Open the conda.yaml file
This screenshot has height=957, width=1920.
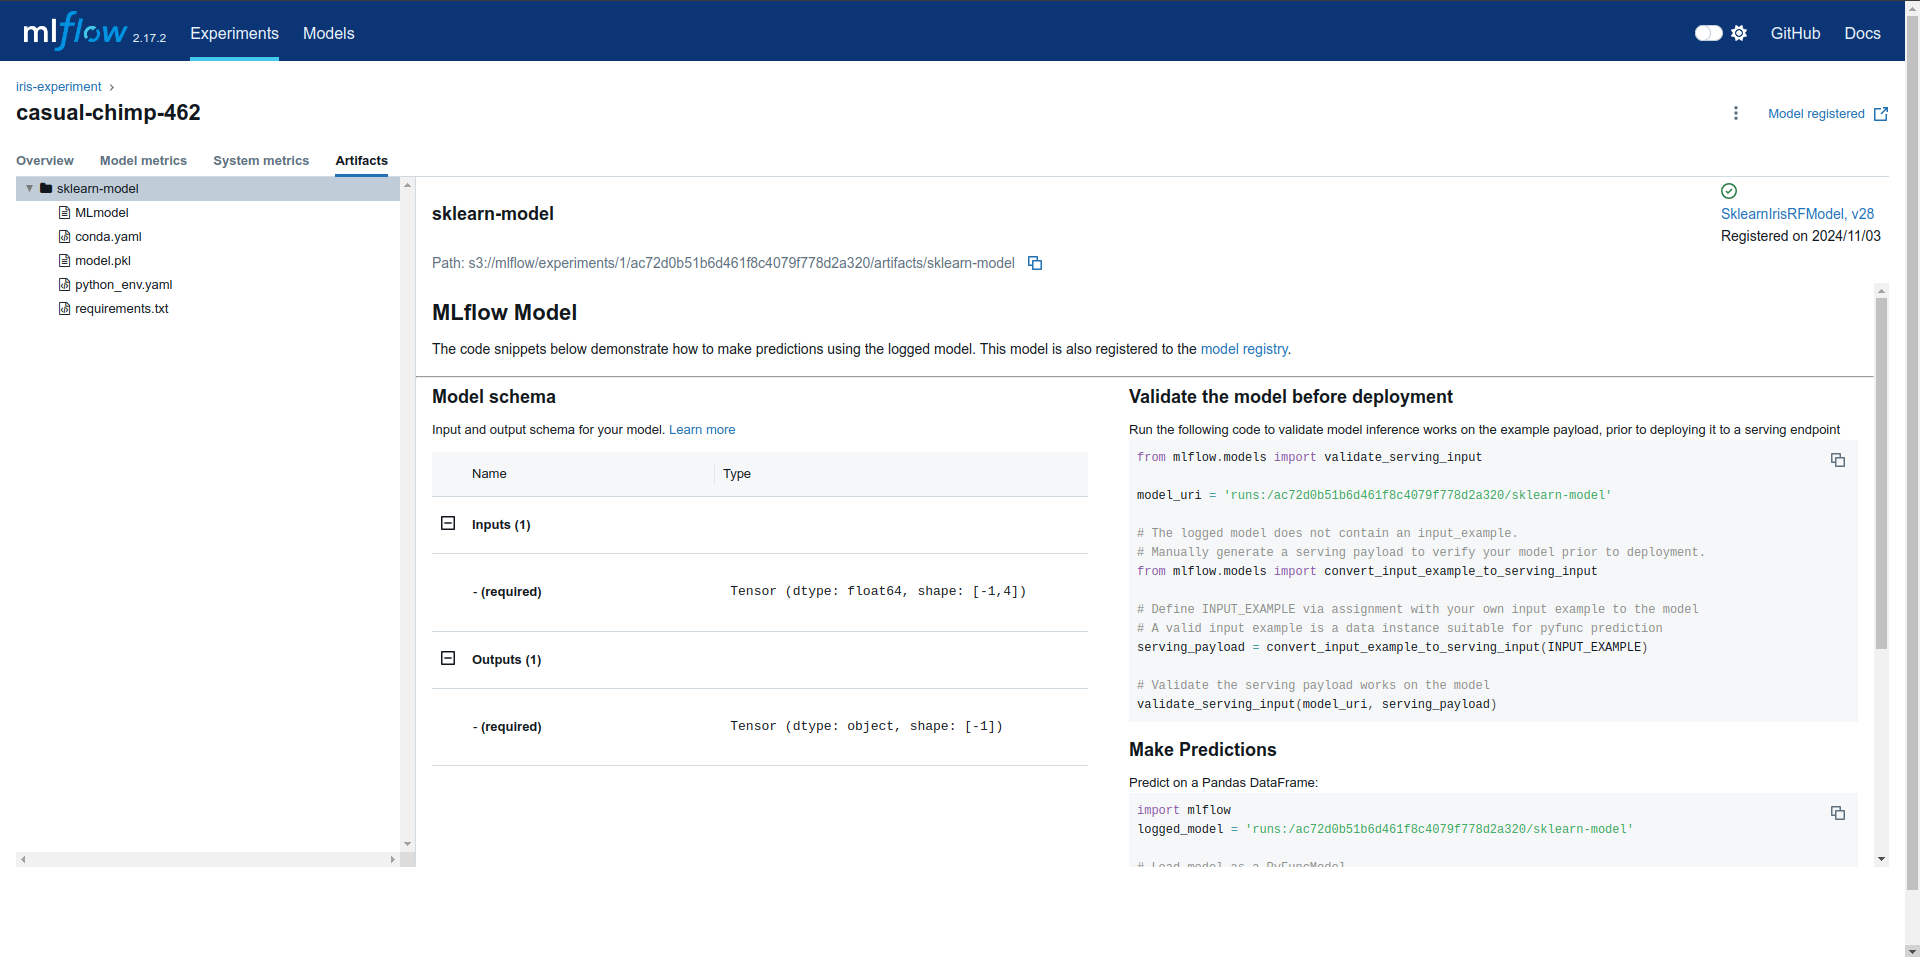[108, 237]
